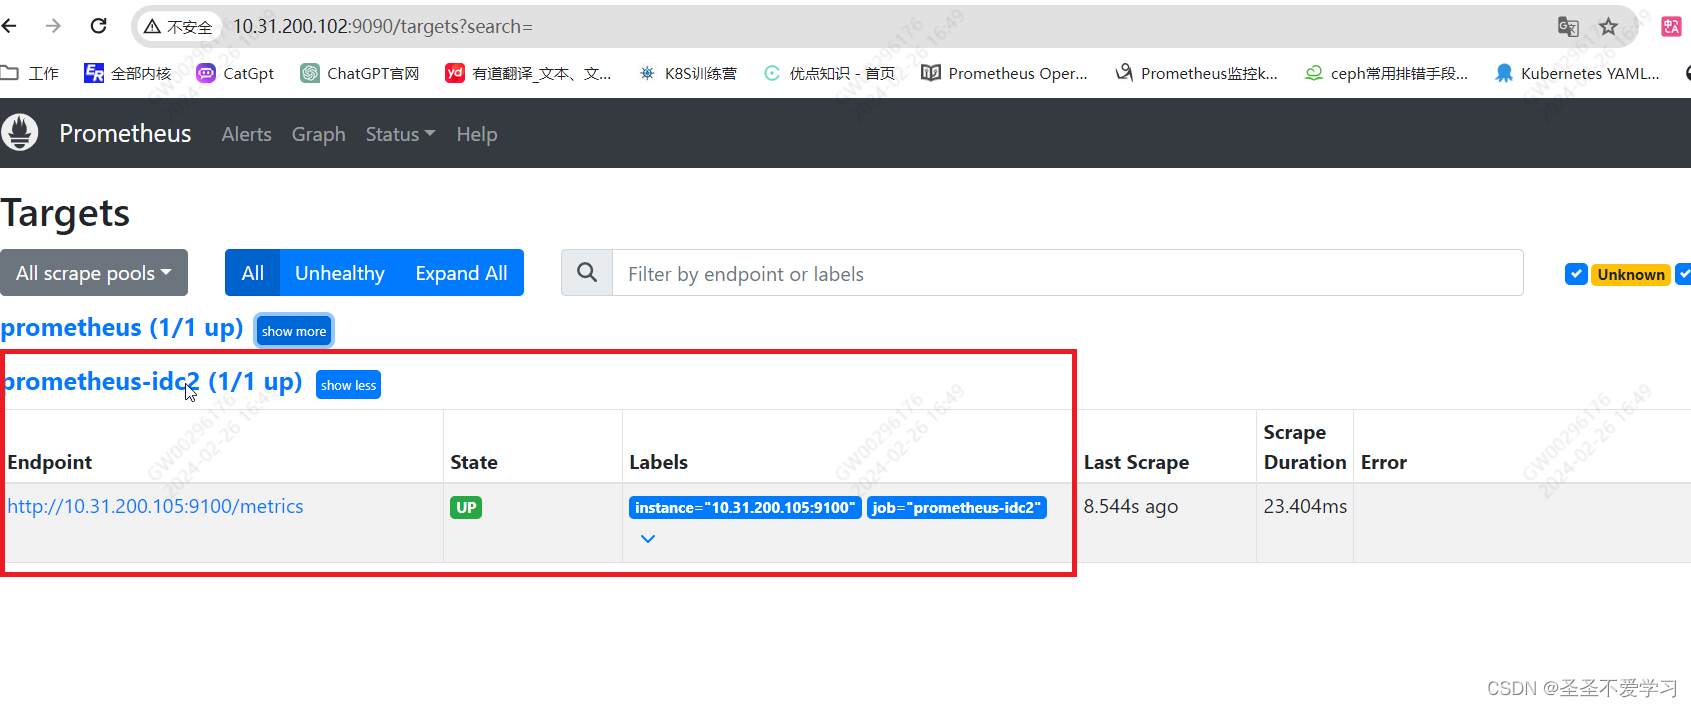This screenshot has width=1691, height=707.
Task: Click the Last Scrape column header
Action: [1136, 462]
